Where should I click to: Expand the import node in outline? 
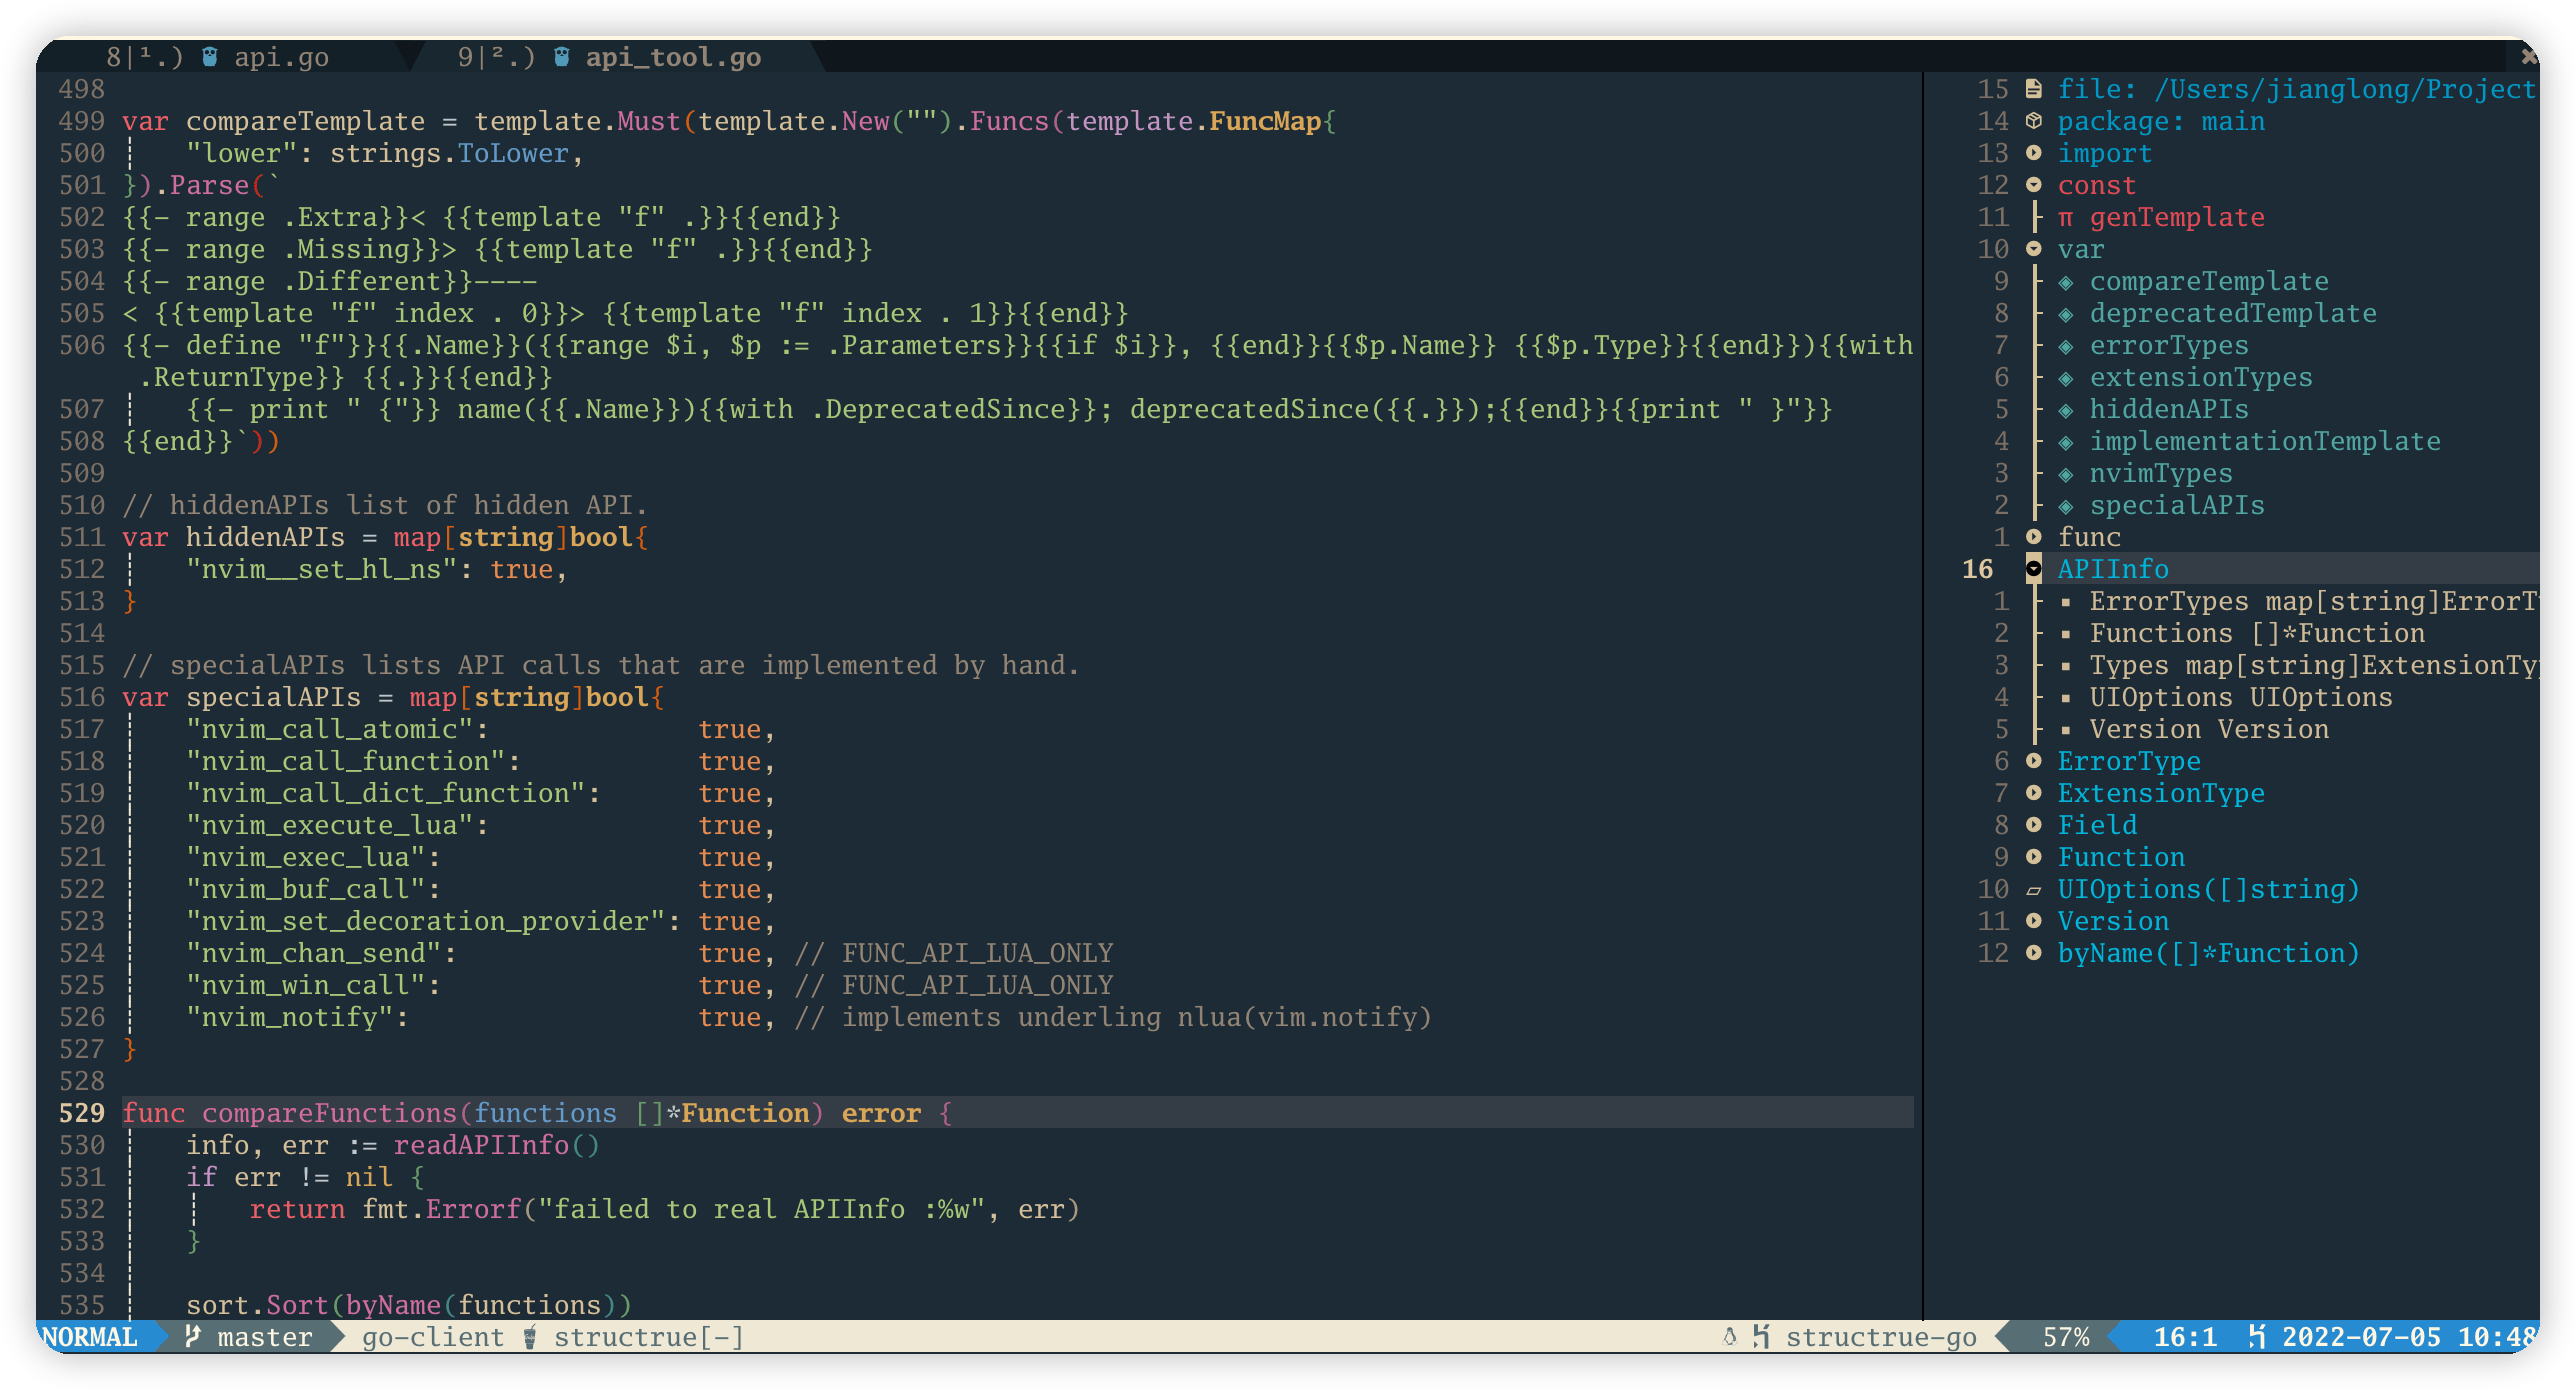tap(2033, 153)
